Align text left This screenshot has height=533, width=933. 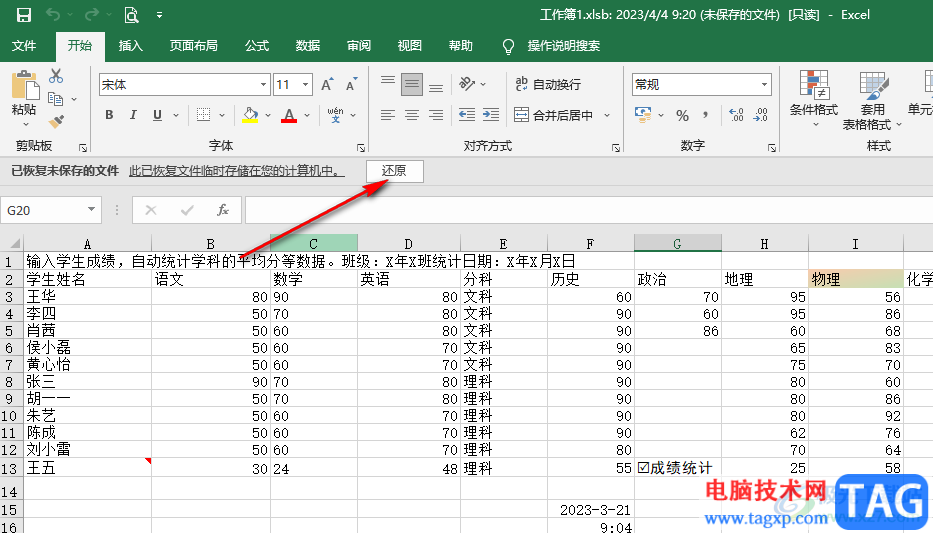(x=388, y=115)
